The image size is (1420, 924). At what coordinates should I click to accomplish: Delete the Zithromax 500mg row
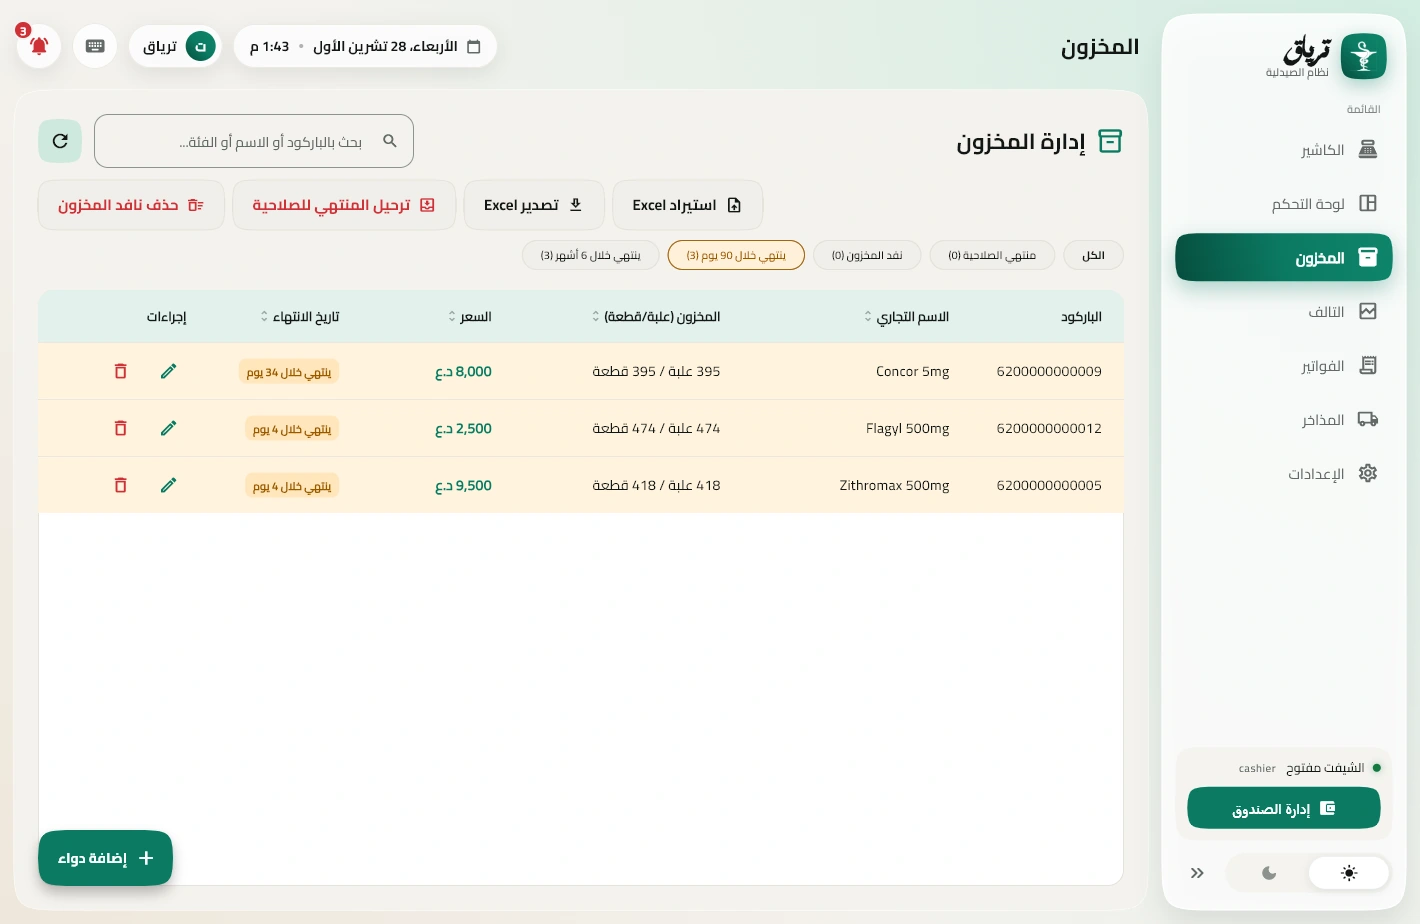tap(121, 485)
